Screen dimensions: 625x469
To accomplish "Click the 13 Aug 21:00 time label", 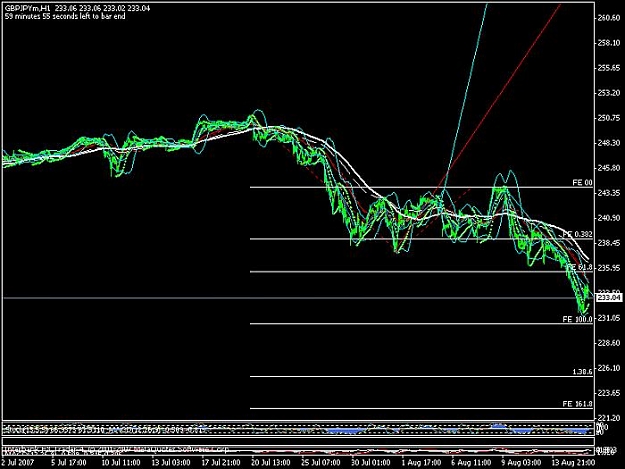I will 573,463.
